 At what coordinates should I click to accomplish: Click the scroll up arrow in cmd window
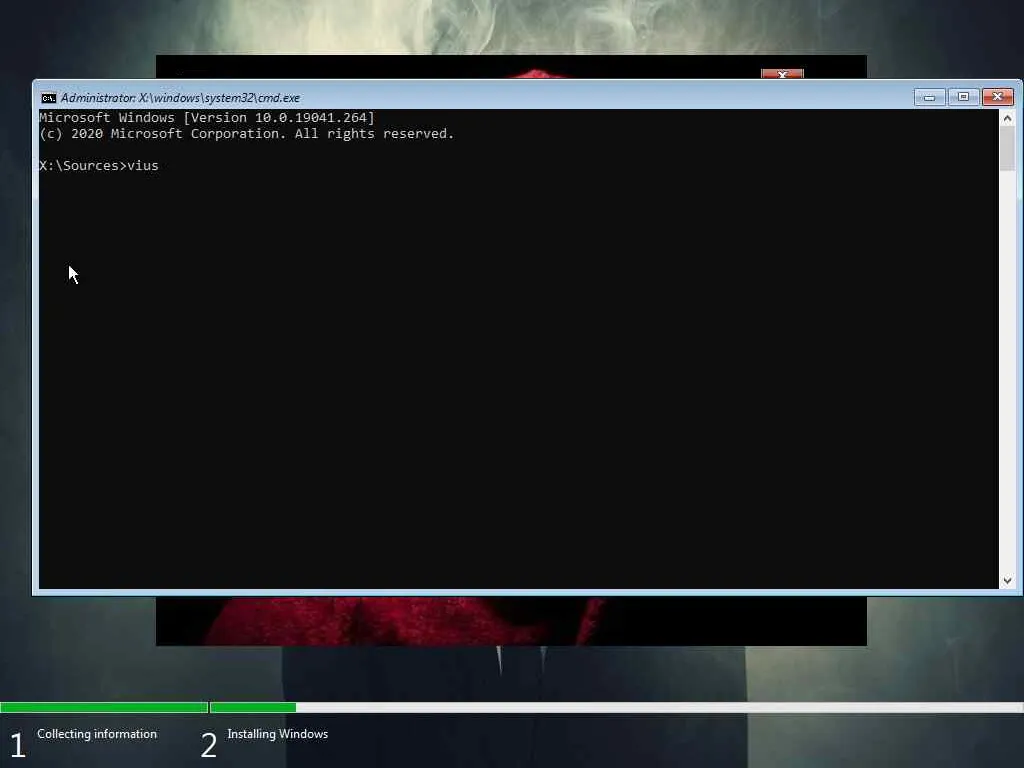click(1007, 118)
